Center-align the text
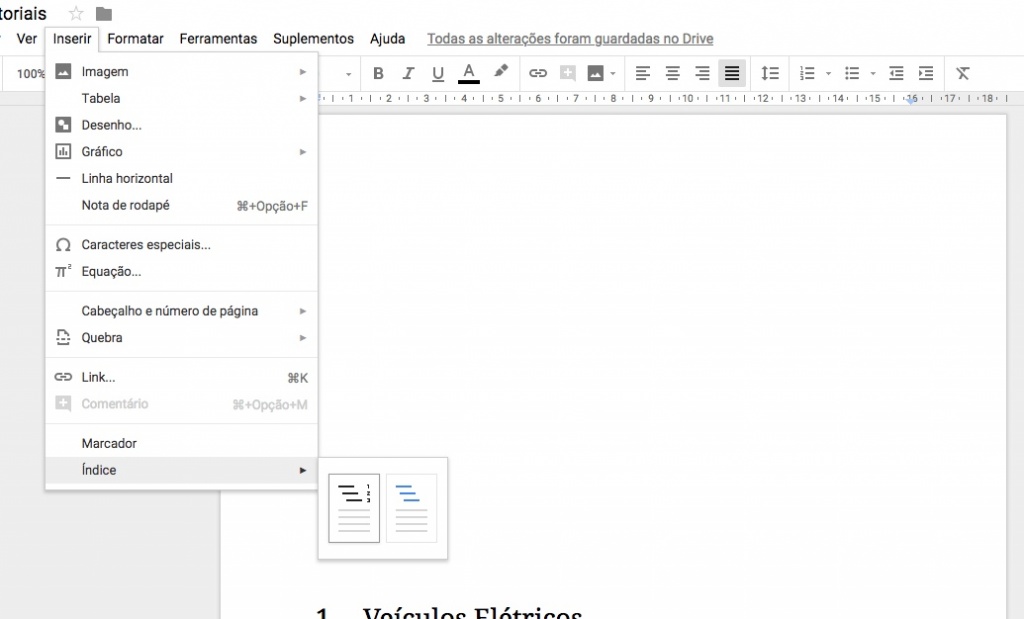1024x619 pixels. 672,72
